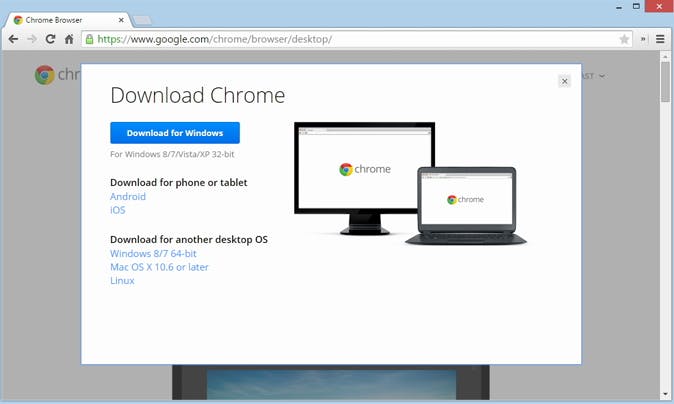Reload the page with the refresh icon
674x404 pixels.
(50, 39)
